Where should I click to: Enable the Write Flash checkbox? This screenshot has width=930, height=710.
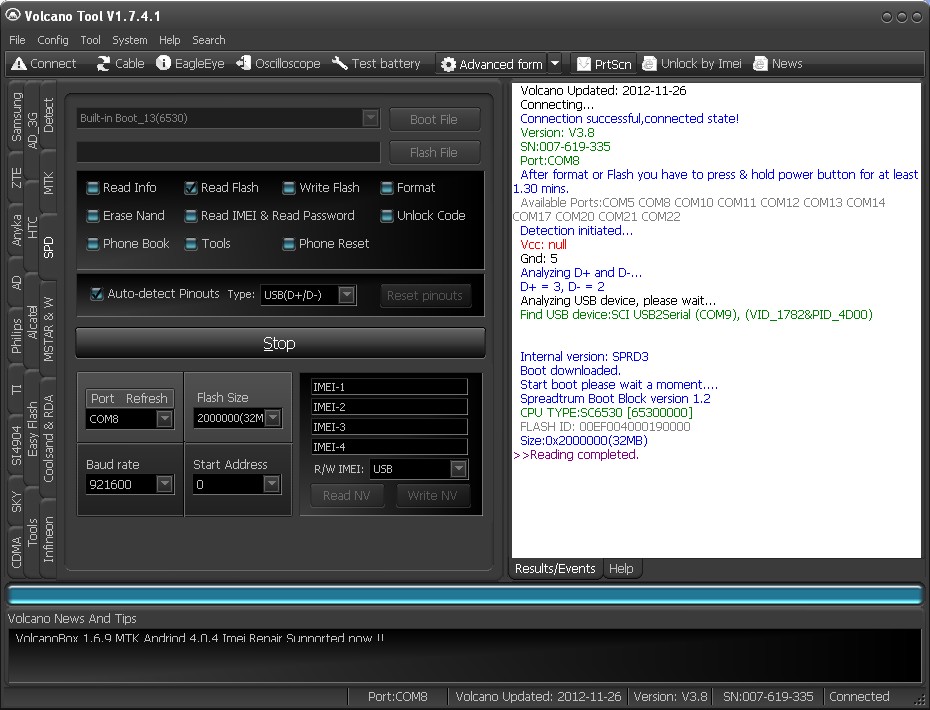click(x=289, y=188)
